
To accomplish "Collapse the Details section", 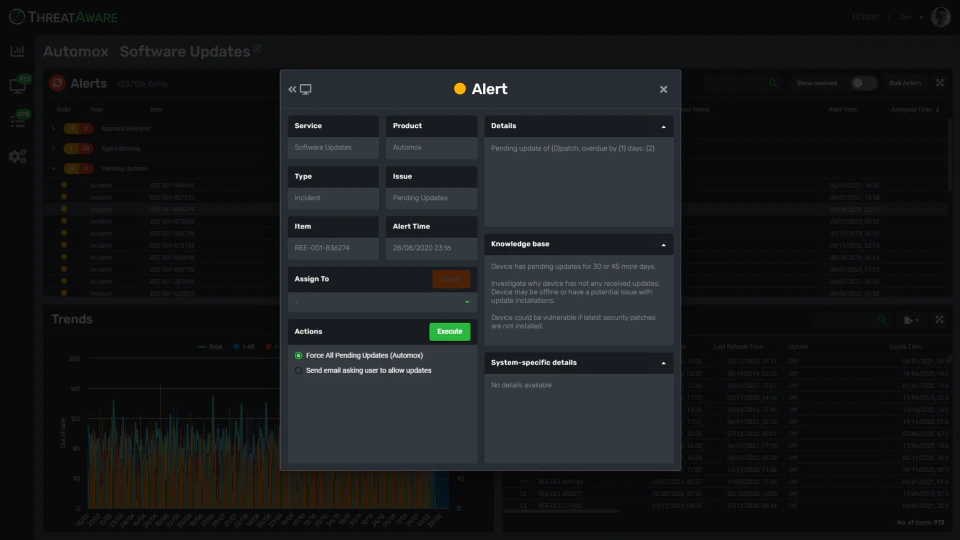I will (x=663, y=127).
